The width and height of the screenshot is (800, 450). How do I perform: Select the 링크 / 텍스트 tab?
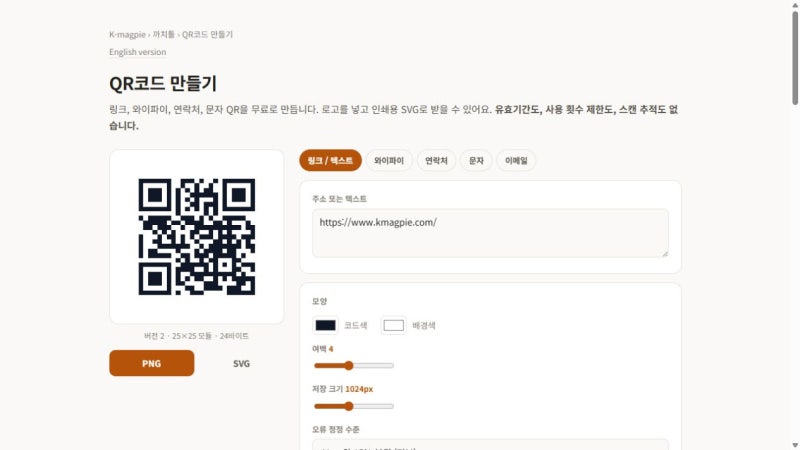coord(330,160)
